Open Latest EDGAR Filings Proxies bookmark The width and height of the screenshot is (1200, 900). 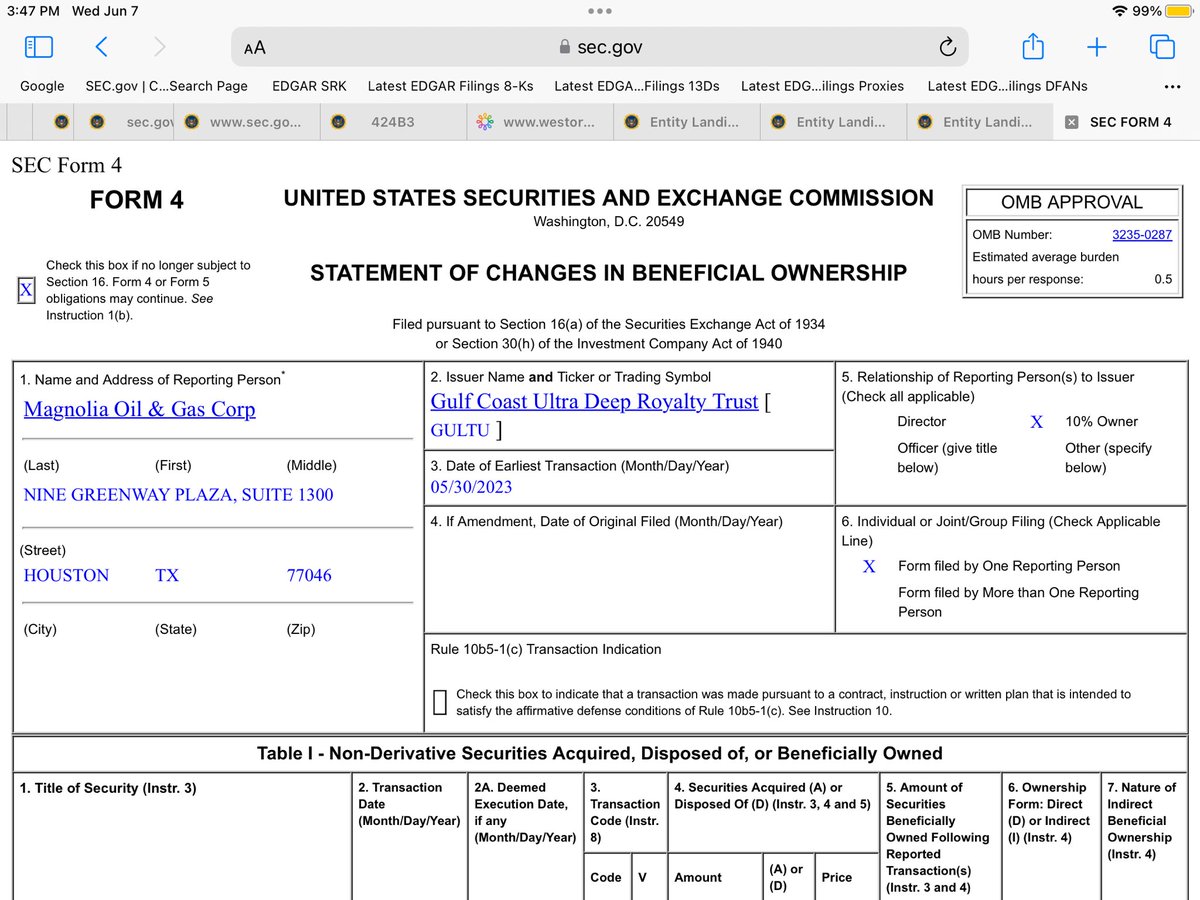coord(822,86)
